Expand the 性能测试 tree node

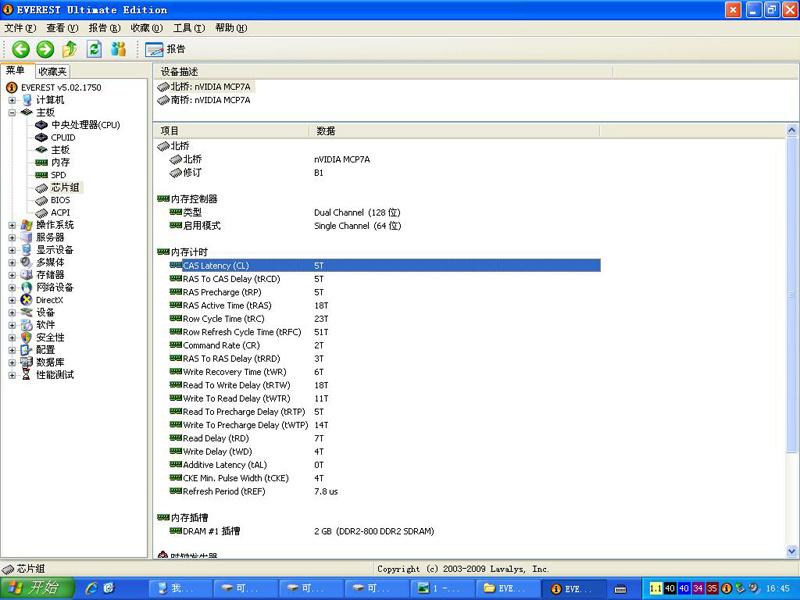pyautogui.click(x=12, y=375)
